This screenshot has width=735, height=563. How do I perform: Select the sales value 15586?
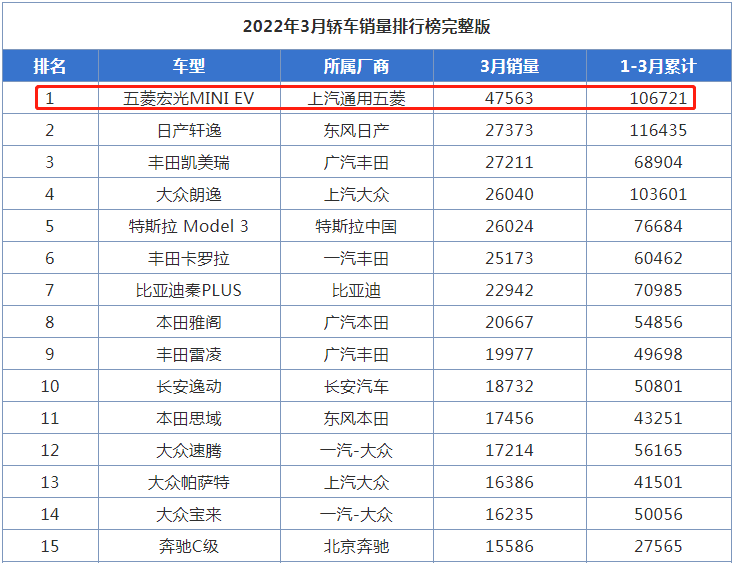click(x=510, y=547)
